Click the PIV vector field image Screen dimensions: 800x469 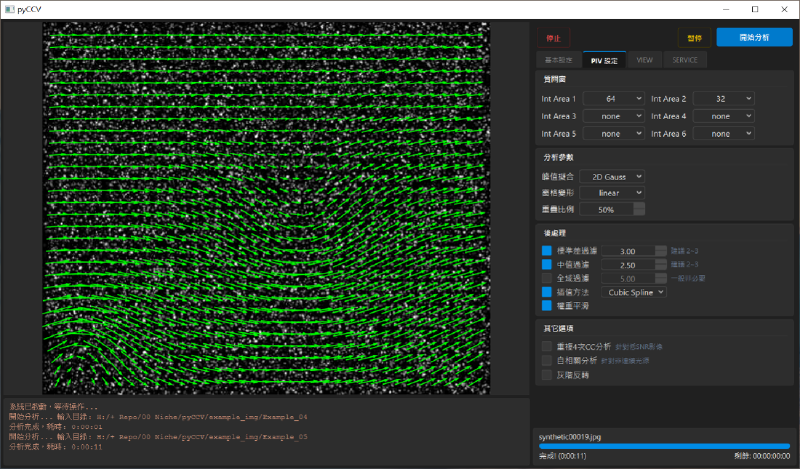point(266,208)
